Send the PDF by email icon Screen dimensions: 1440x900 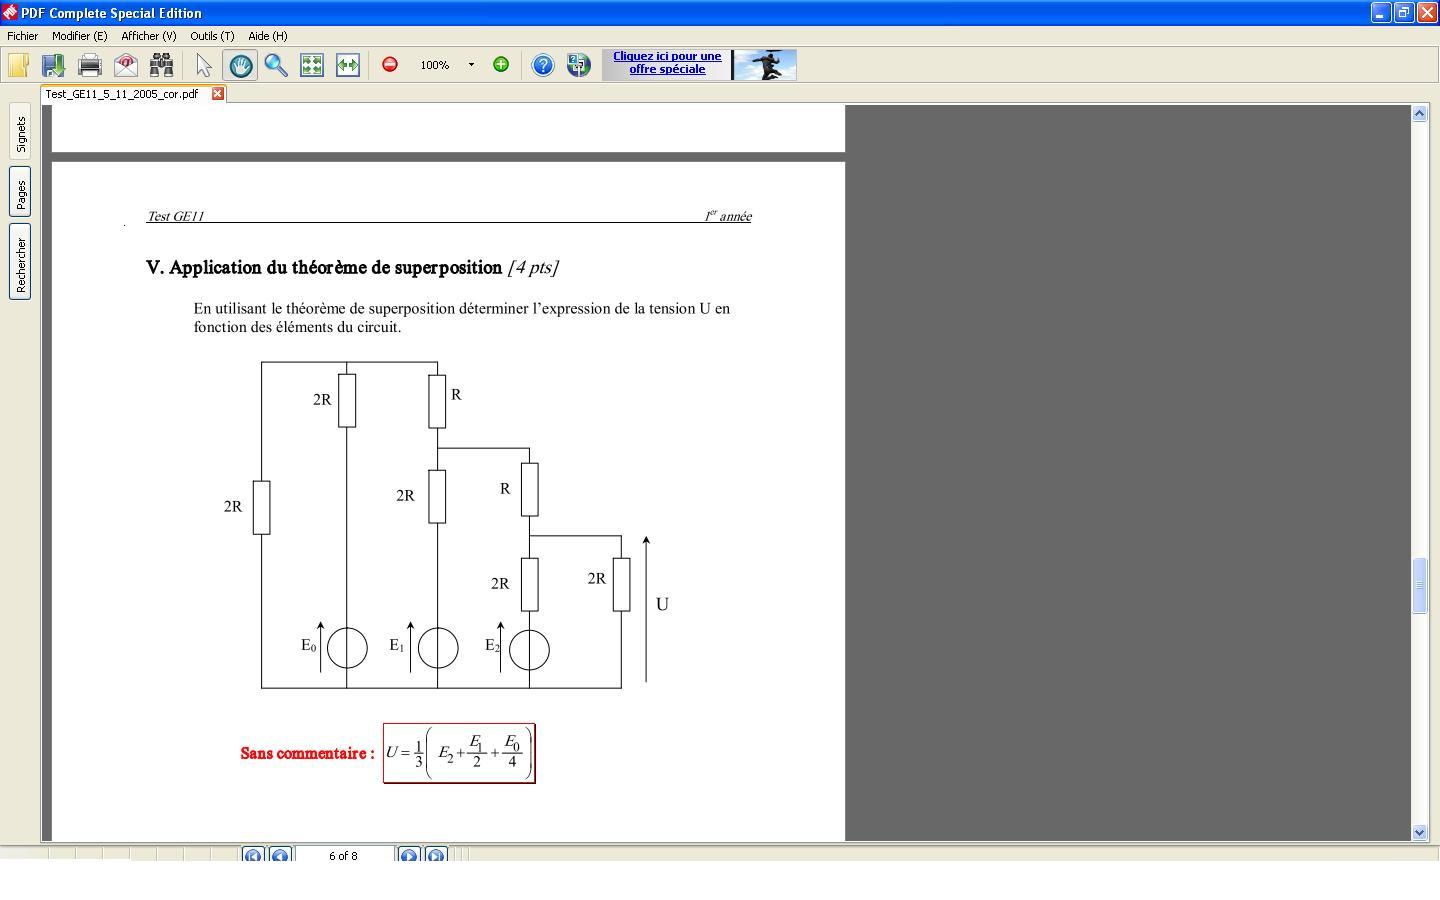pyautogui.click(x=126, y=65)
